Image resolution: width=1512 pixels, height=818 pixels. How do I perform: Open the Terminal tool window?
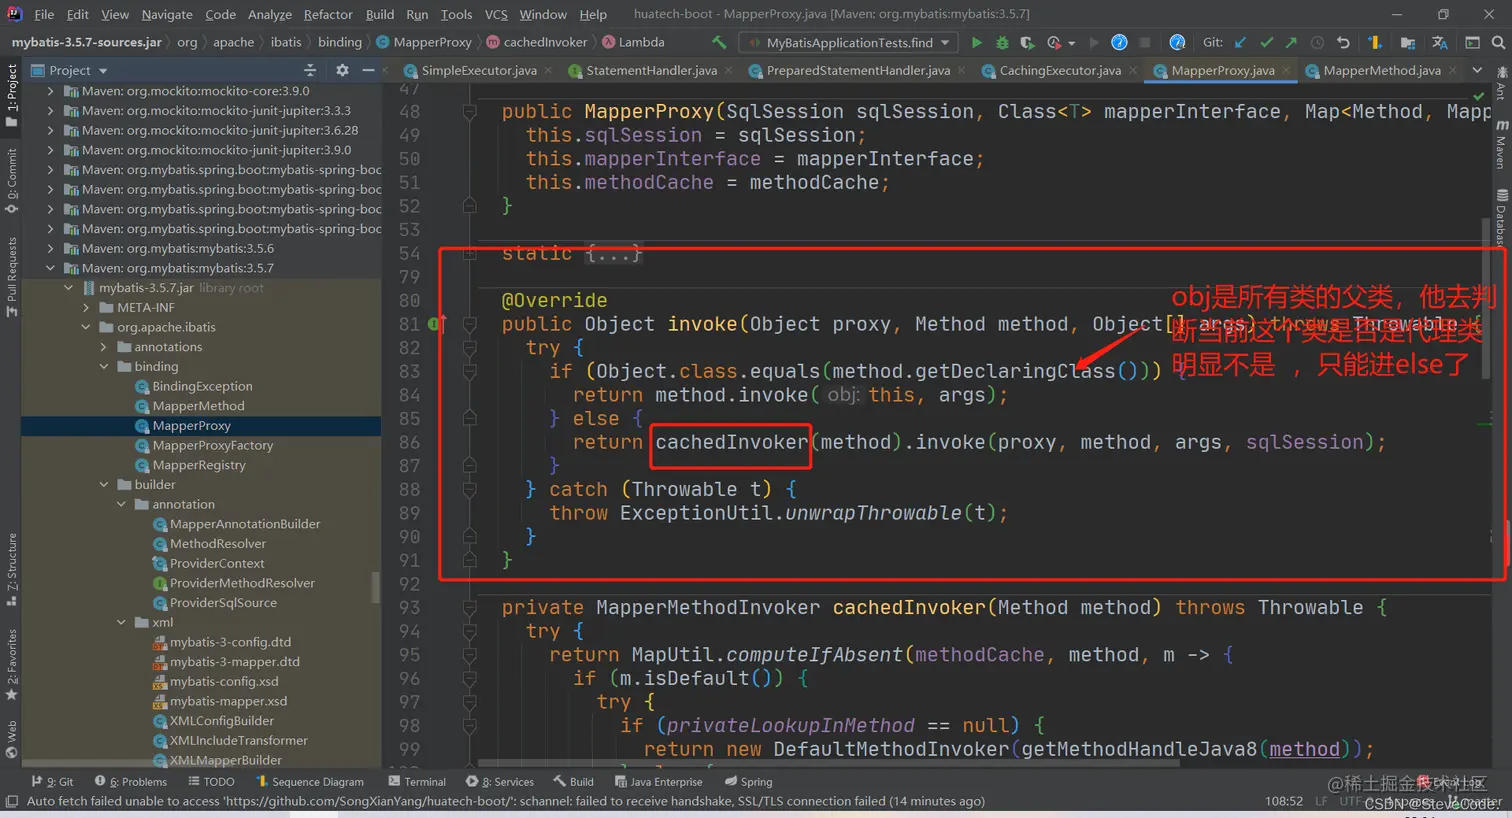coord(417,782)
